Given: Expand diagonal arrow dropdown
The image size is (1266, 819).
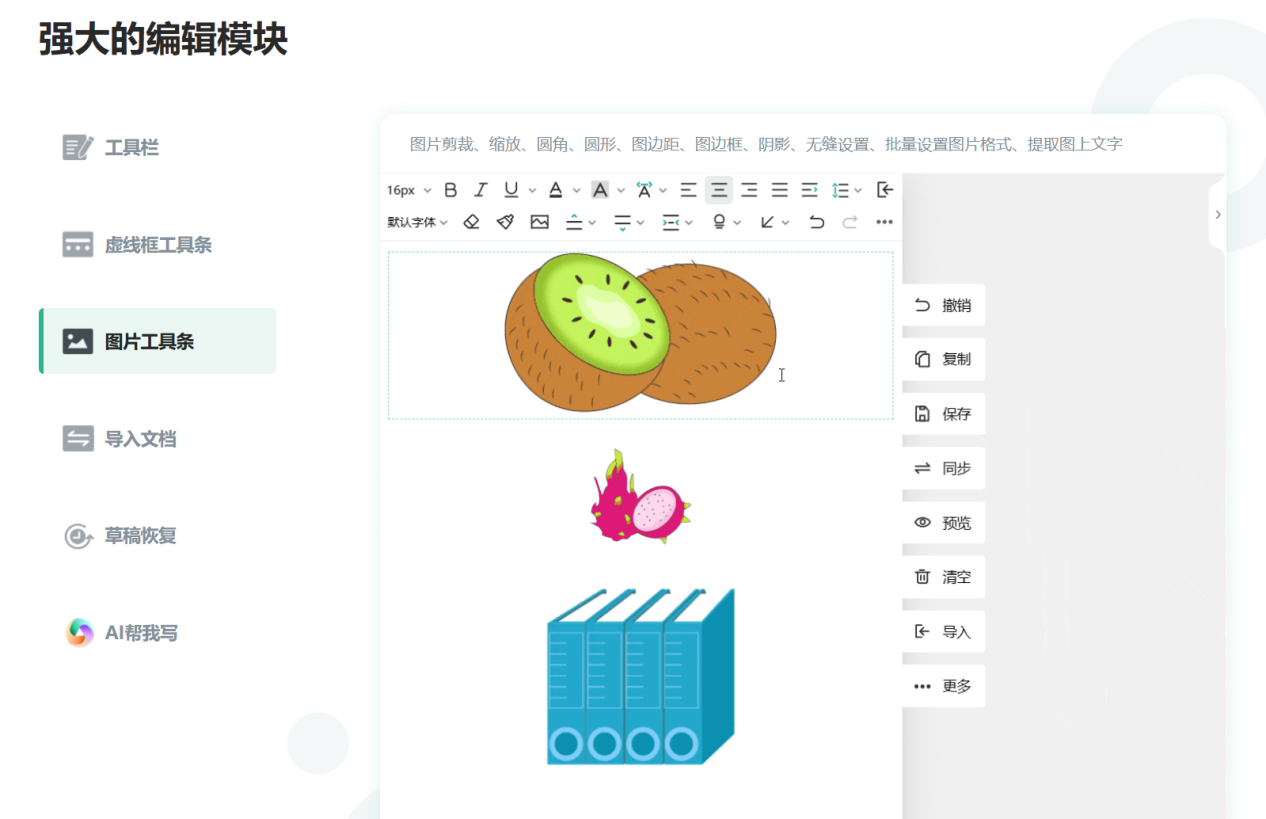Looking at the screenshot, I should (x=786, y=222).
